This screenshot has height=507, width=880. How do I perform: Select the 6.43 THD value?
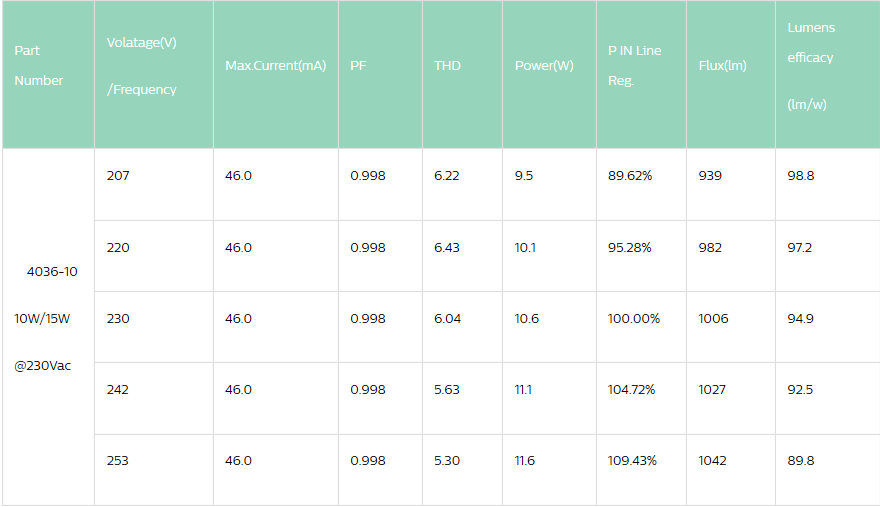447,248
